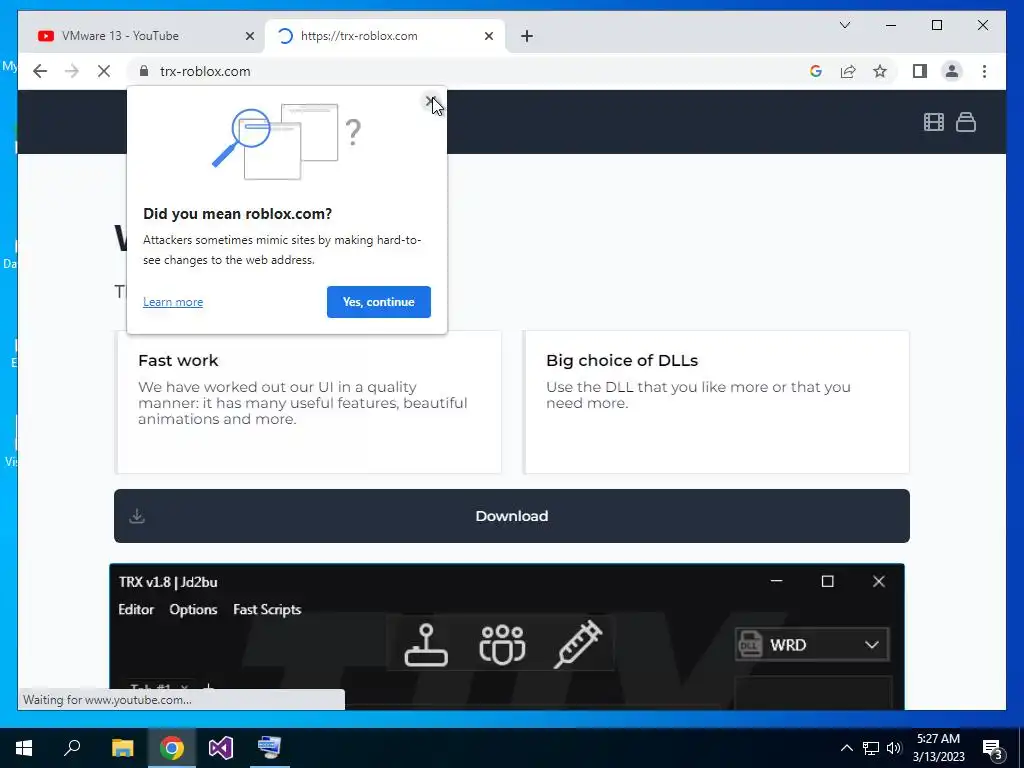Image resolution: width=1024 pixels, height=768 pixels.
Task: Click 'Did you mean roblox.com?' heading
Action: click(238, 214)
